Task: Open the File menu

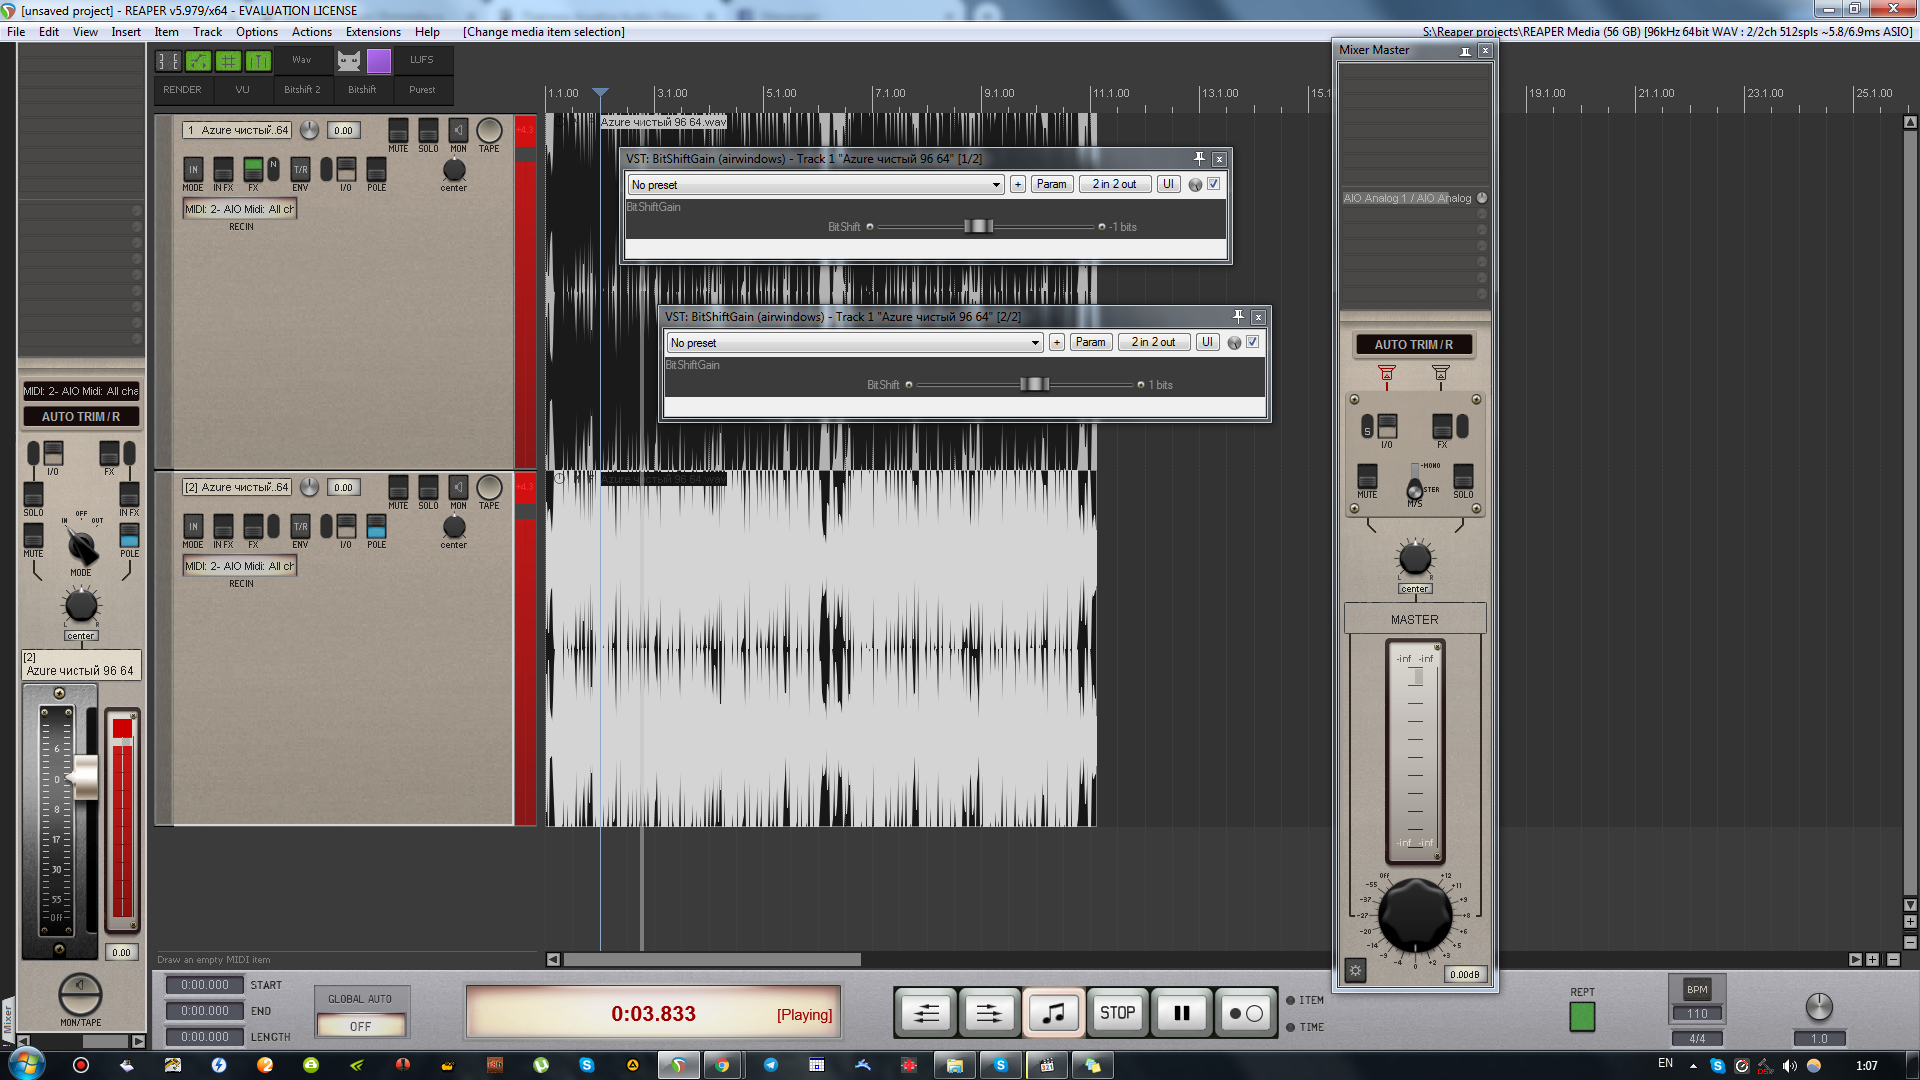Action: [x=16, y=32]
